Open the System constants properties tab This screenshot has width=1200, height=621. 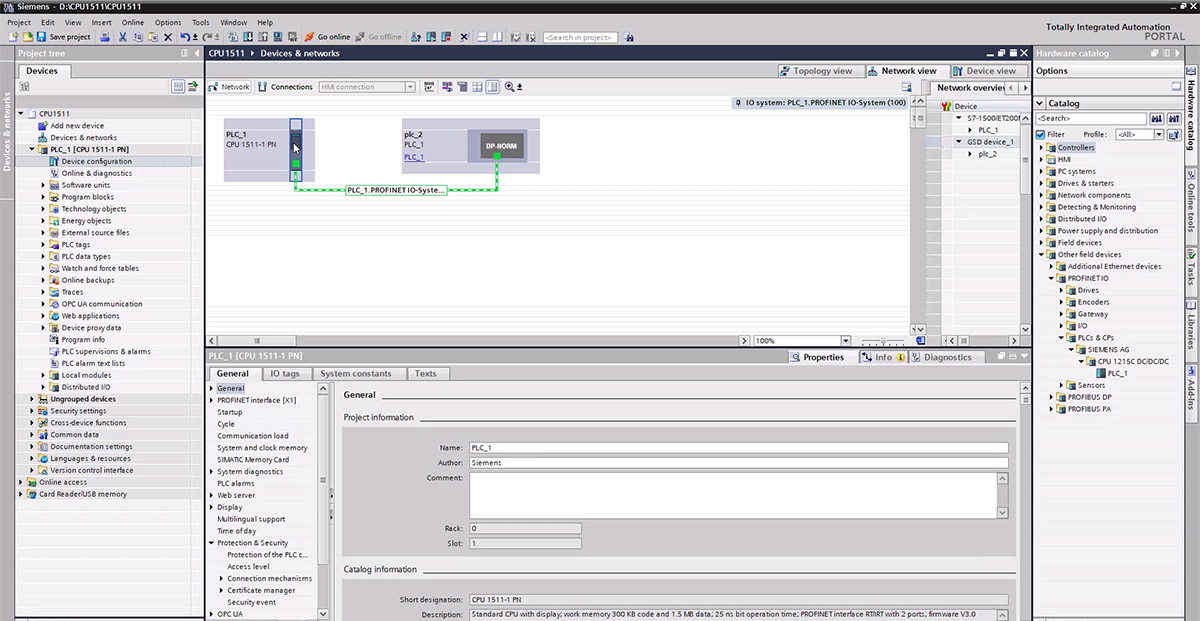(356, 373)
